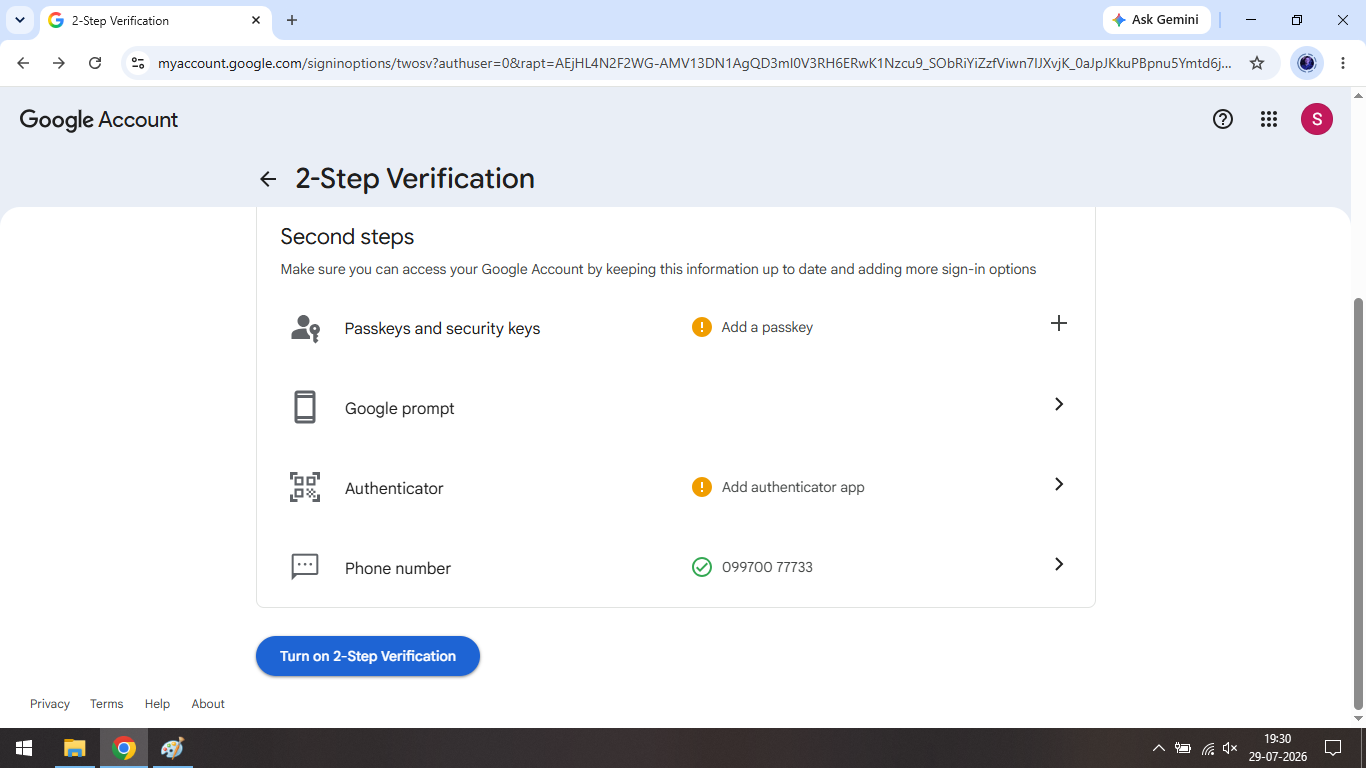Select the 2-Step Verification browser tab
Screen dimensions: 1366x768
[155, 20]
